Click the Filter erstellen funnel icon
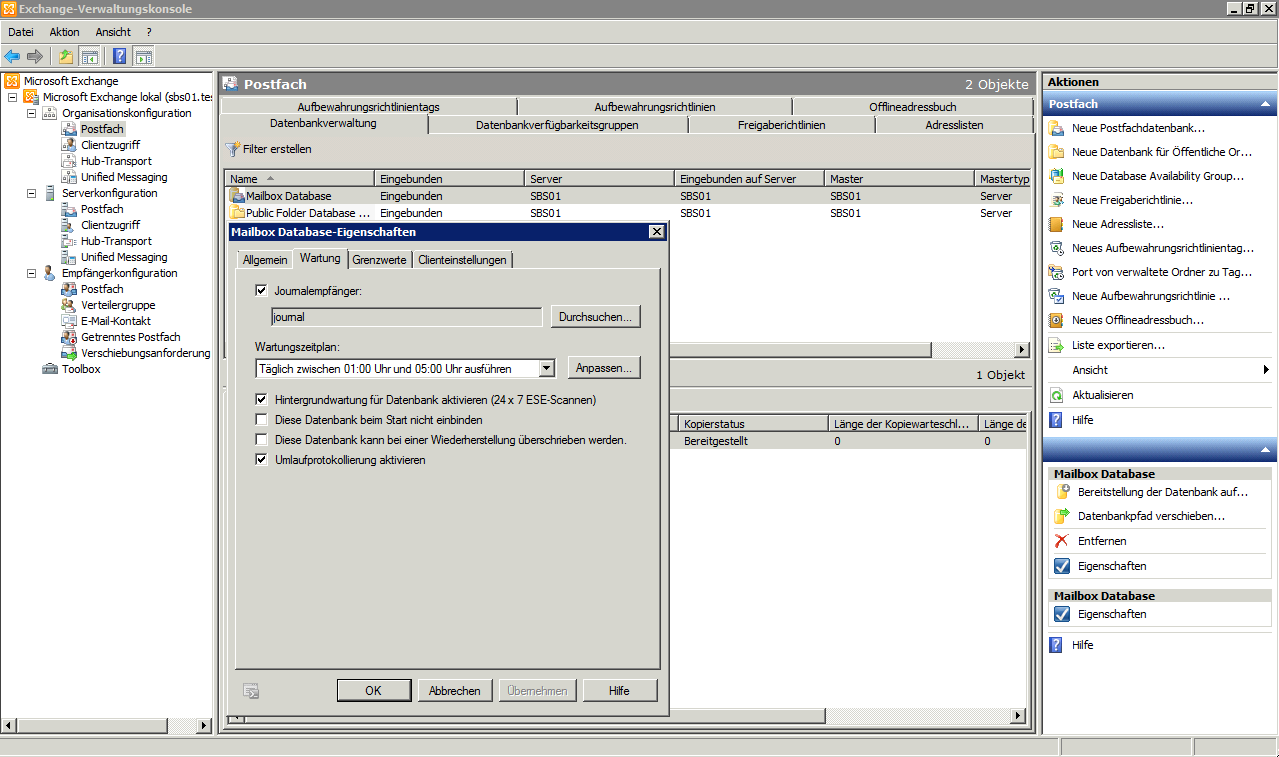 click(233, 149)
